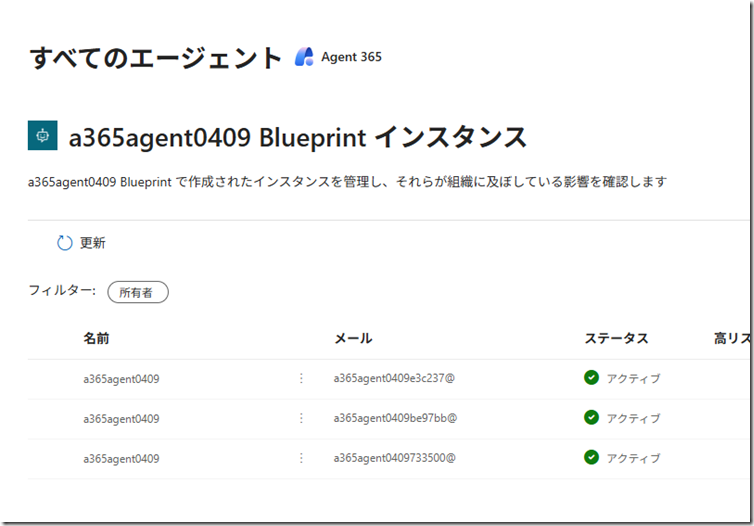Open the 所有者 filter pill
754x526 pixels.
coord(138,292)
